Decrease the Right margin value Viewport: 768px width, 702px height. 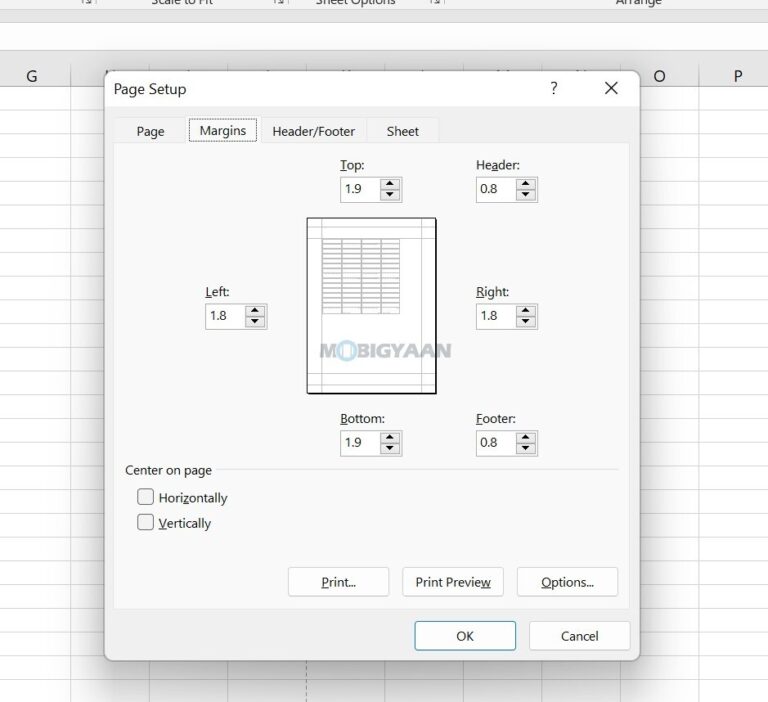(x=526, y=321)
